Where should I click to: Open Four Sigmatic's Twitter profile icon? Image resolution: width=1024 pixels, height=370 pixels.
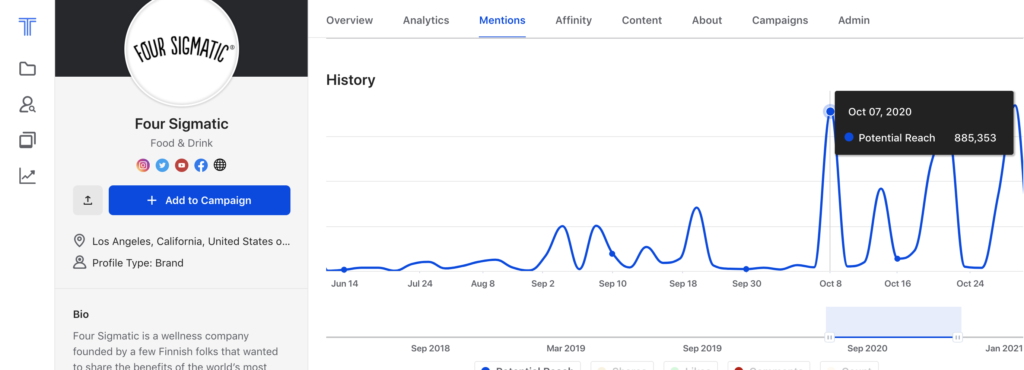point(163,165)
